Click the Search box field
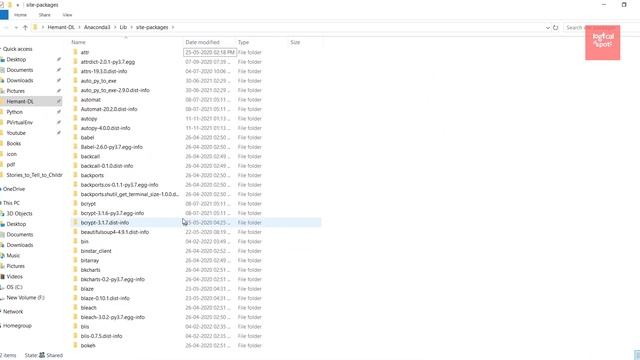This screenshot has width=640, height=360. [x=600, y=27]
